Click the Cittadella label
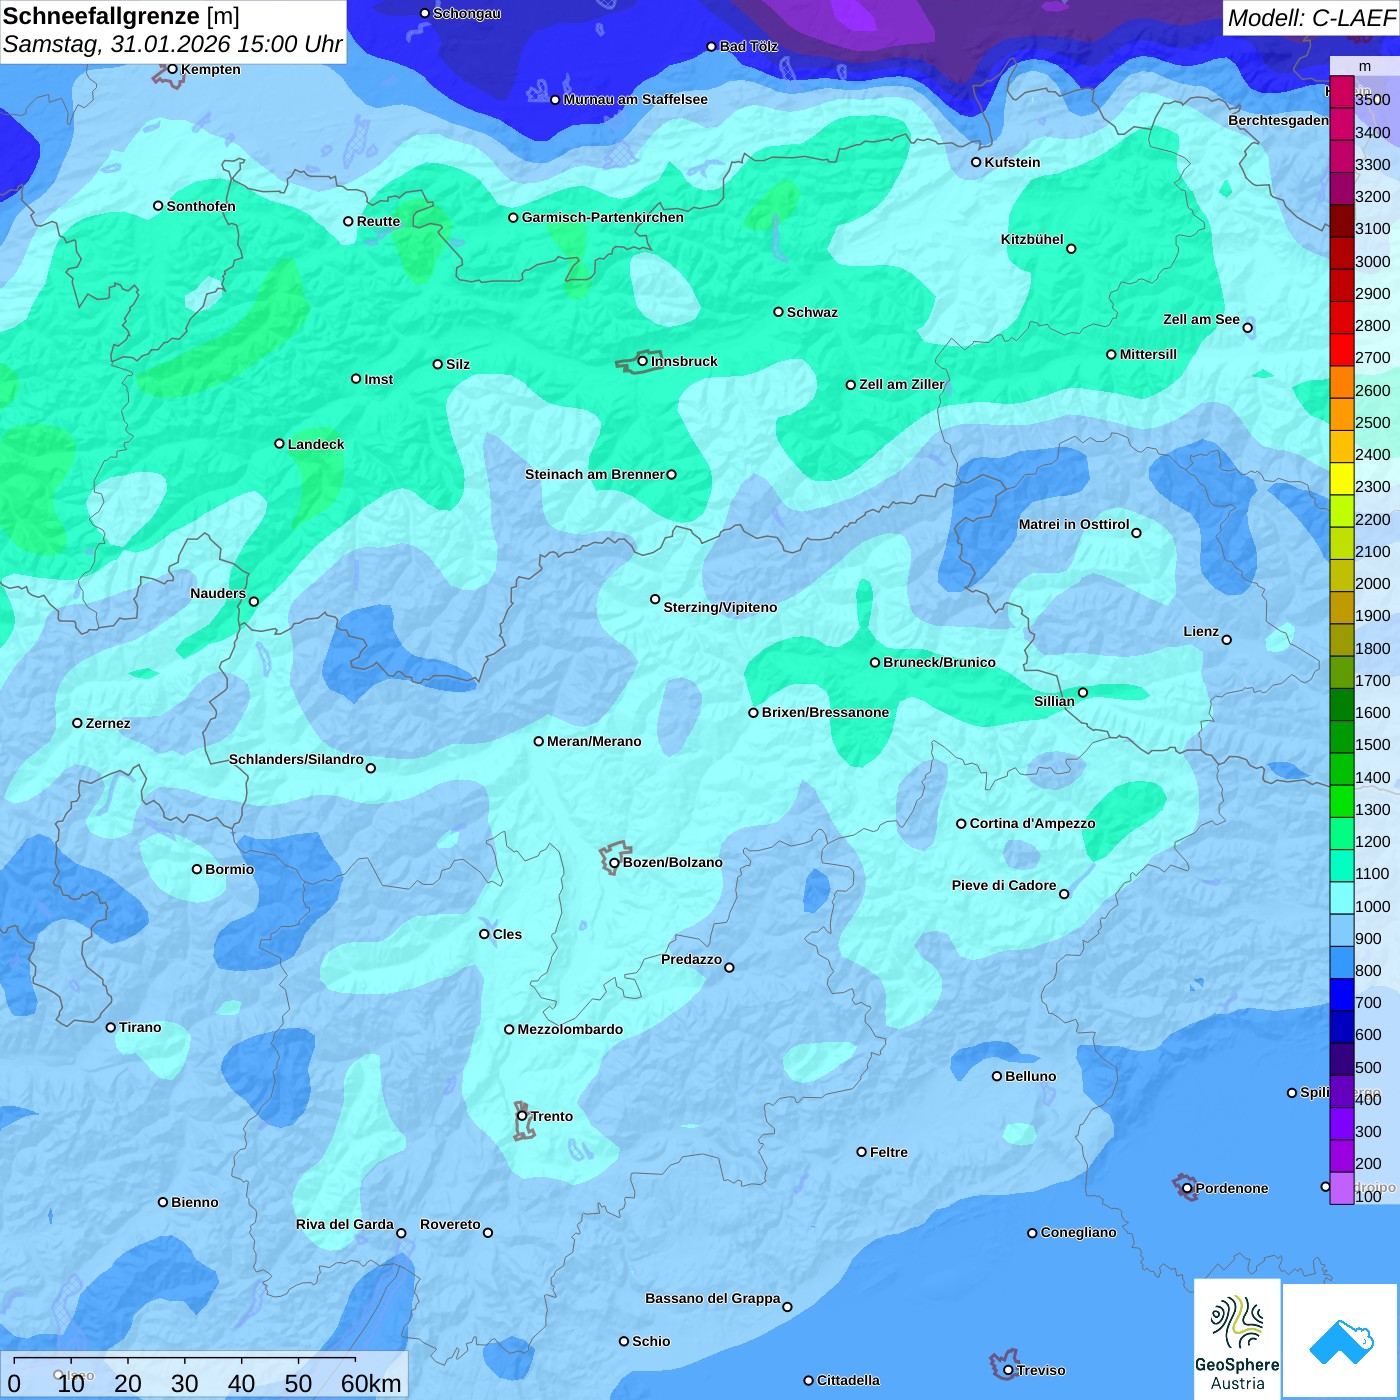 [x=848, y=1380]
